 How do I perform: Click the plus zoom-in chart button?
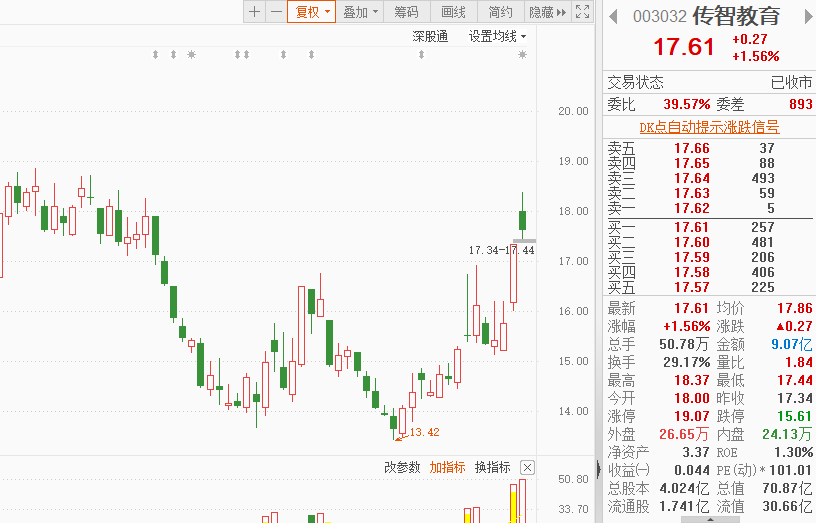pos(254,11)
